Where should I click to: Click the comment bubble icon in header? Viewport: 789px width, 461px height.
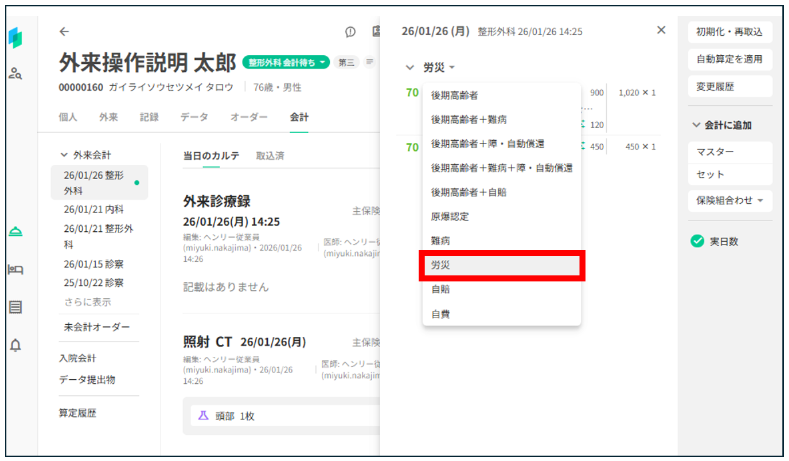pyautogui.click(x=350, y=32)
